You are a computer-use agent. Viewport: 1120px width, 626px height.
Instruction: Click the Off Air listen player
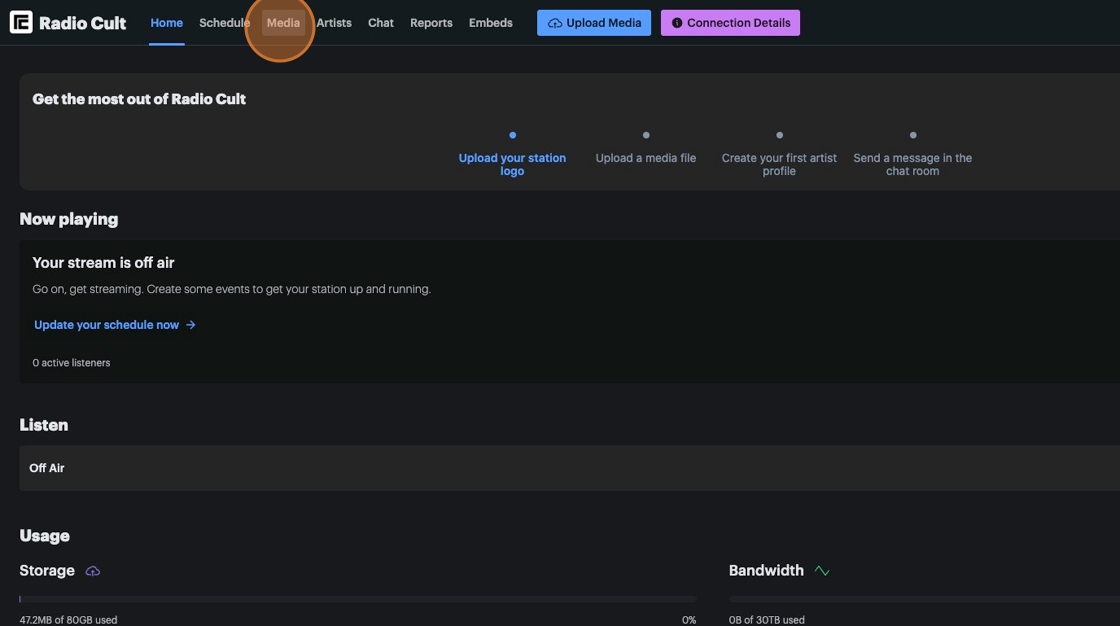(x=569, y=468)
